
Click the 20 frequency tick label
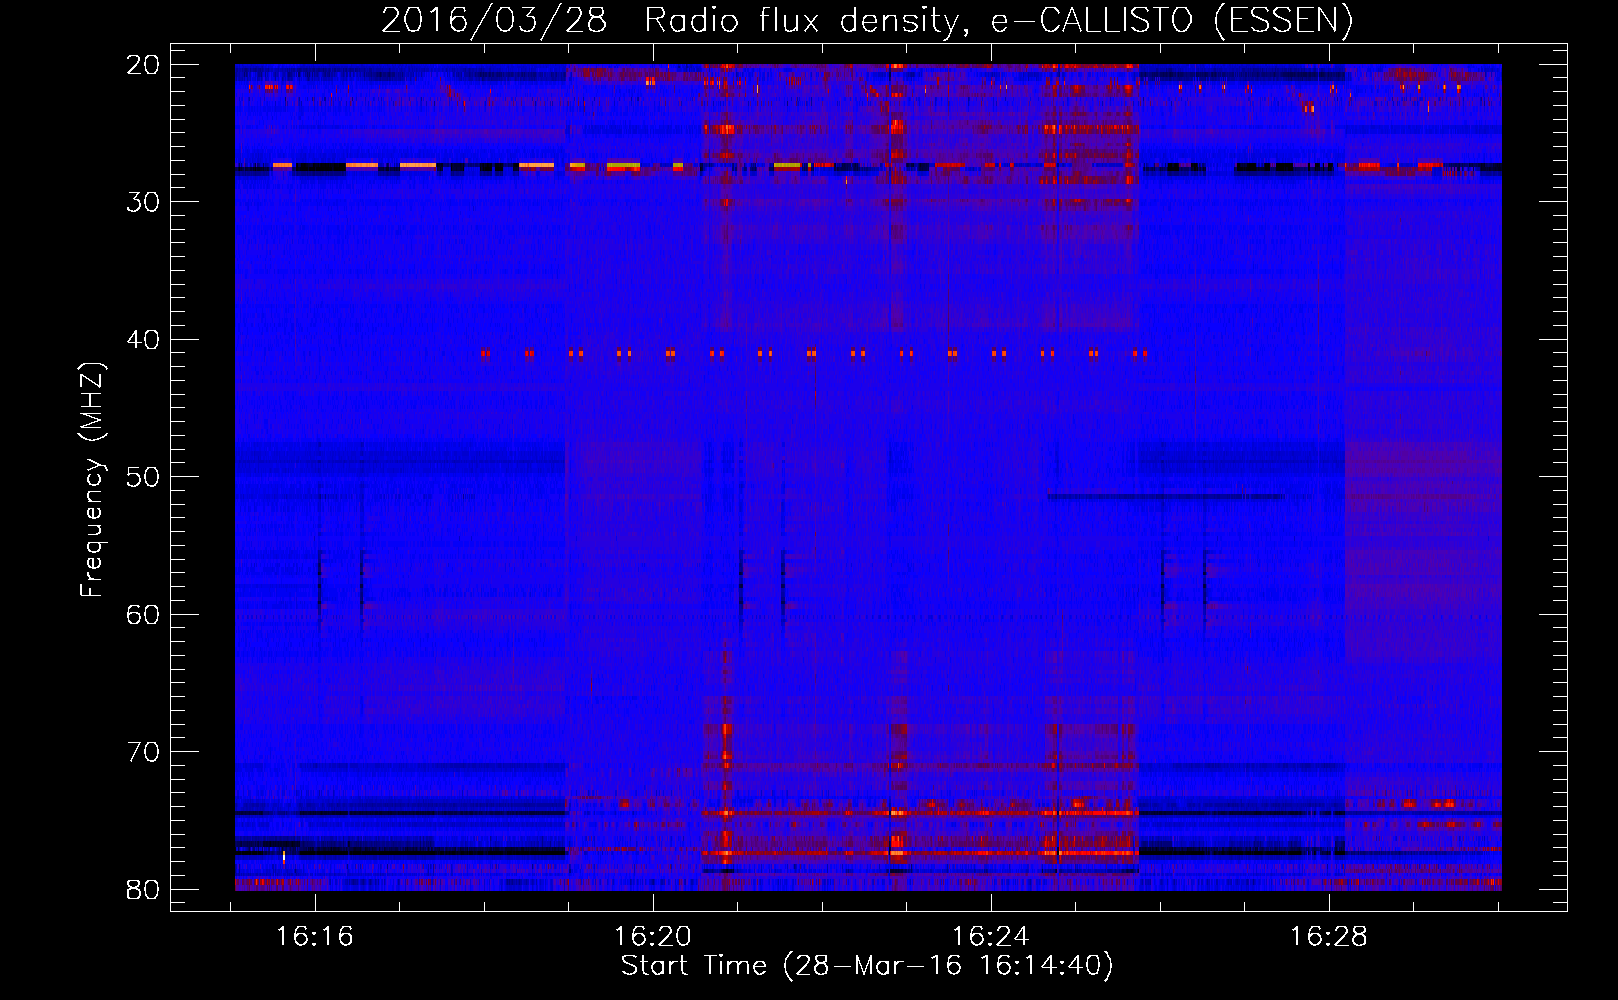143,65
